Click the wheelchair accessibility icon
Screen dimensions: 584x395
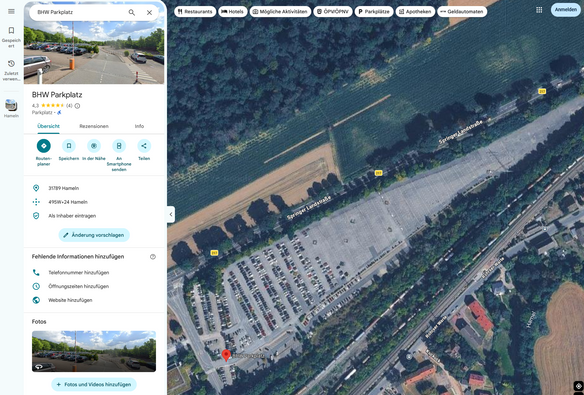click(59, 112)
